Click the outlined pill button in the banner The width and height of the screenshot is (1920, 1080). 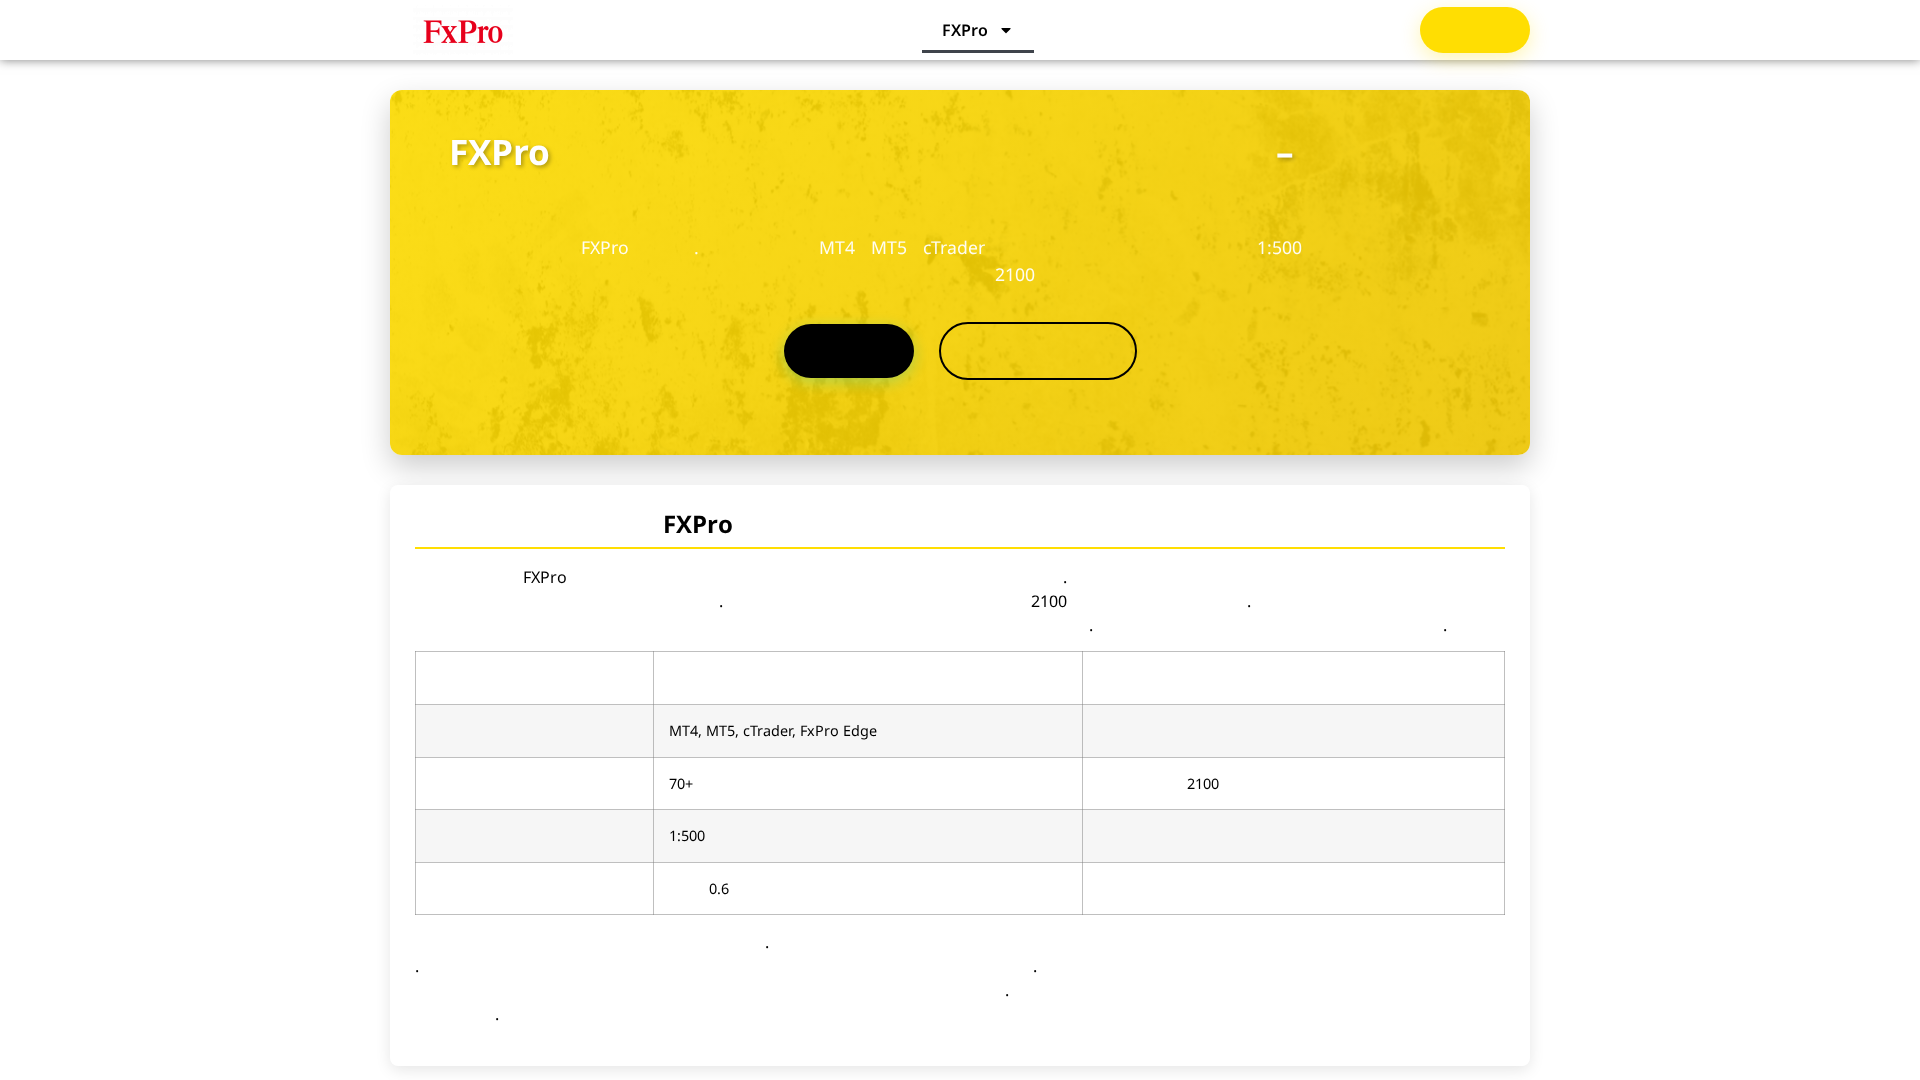coord(1037,350)
